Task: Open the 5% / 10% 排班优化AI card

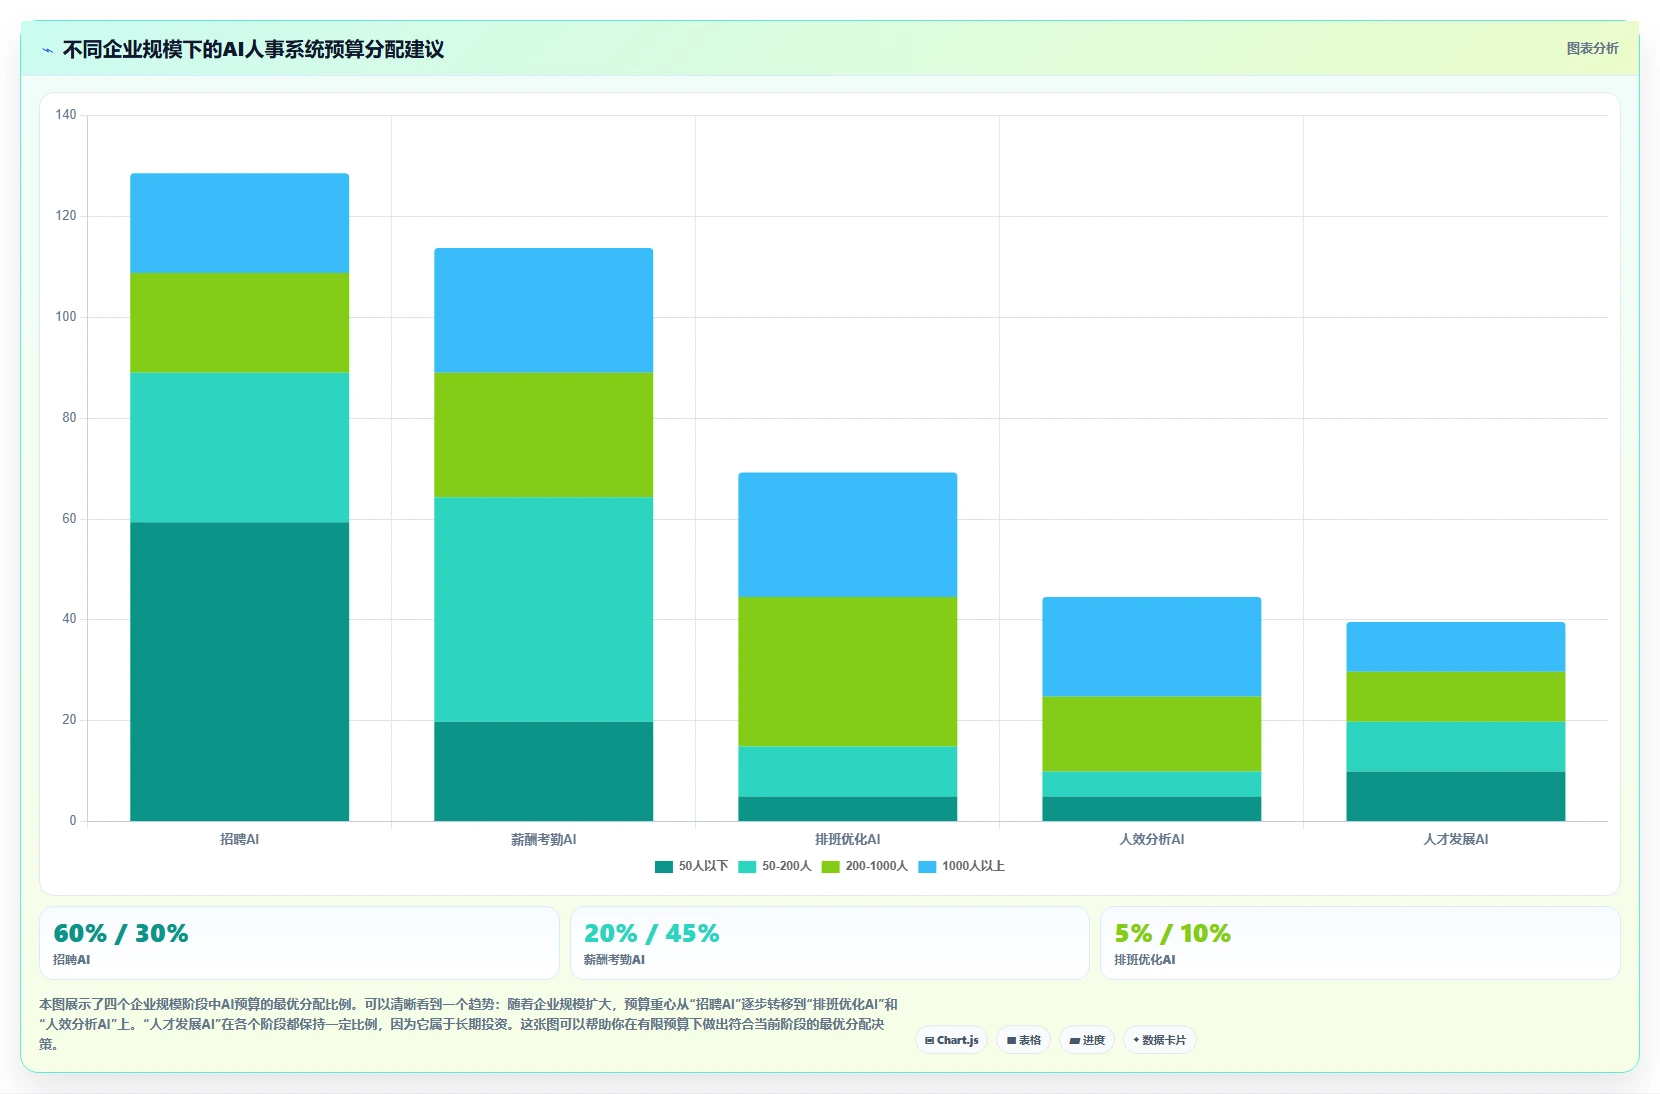Action: click(1360, 943)
